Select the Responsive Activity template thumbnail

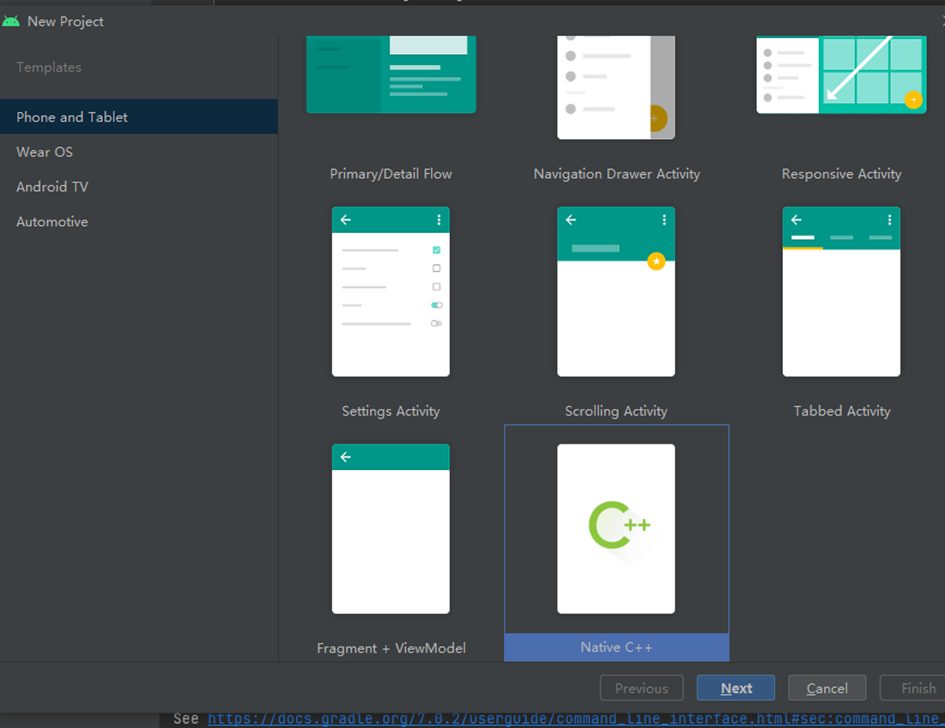(x=841, y=75)
